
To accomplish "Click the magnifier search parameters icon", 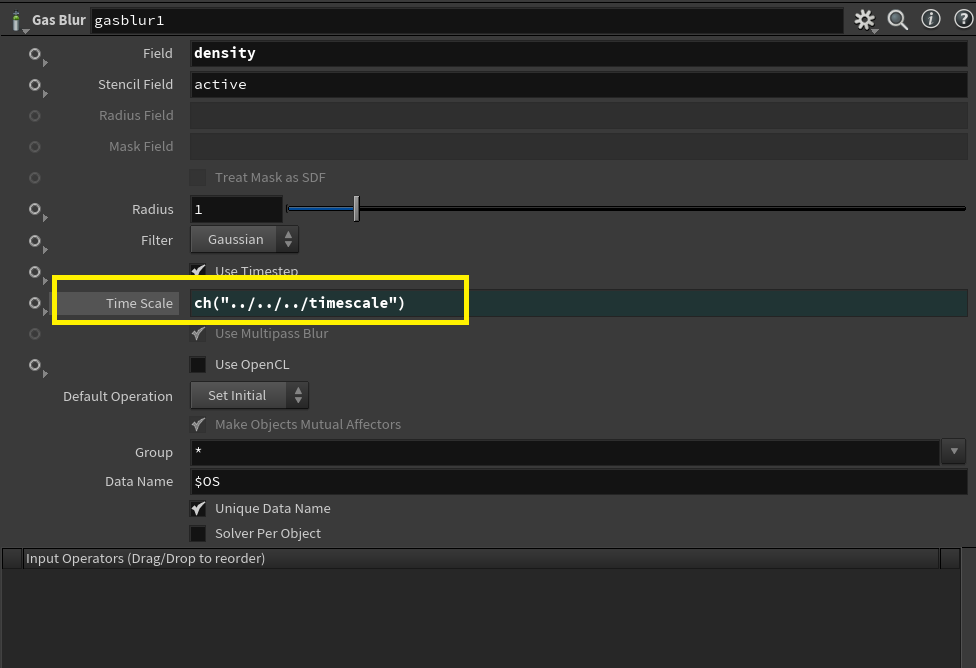I will [898, 20].
